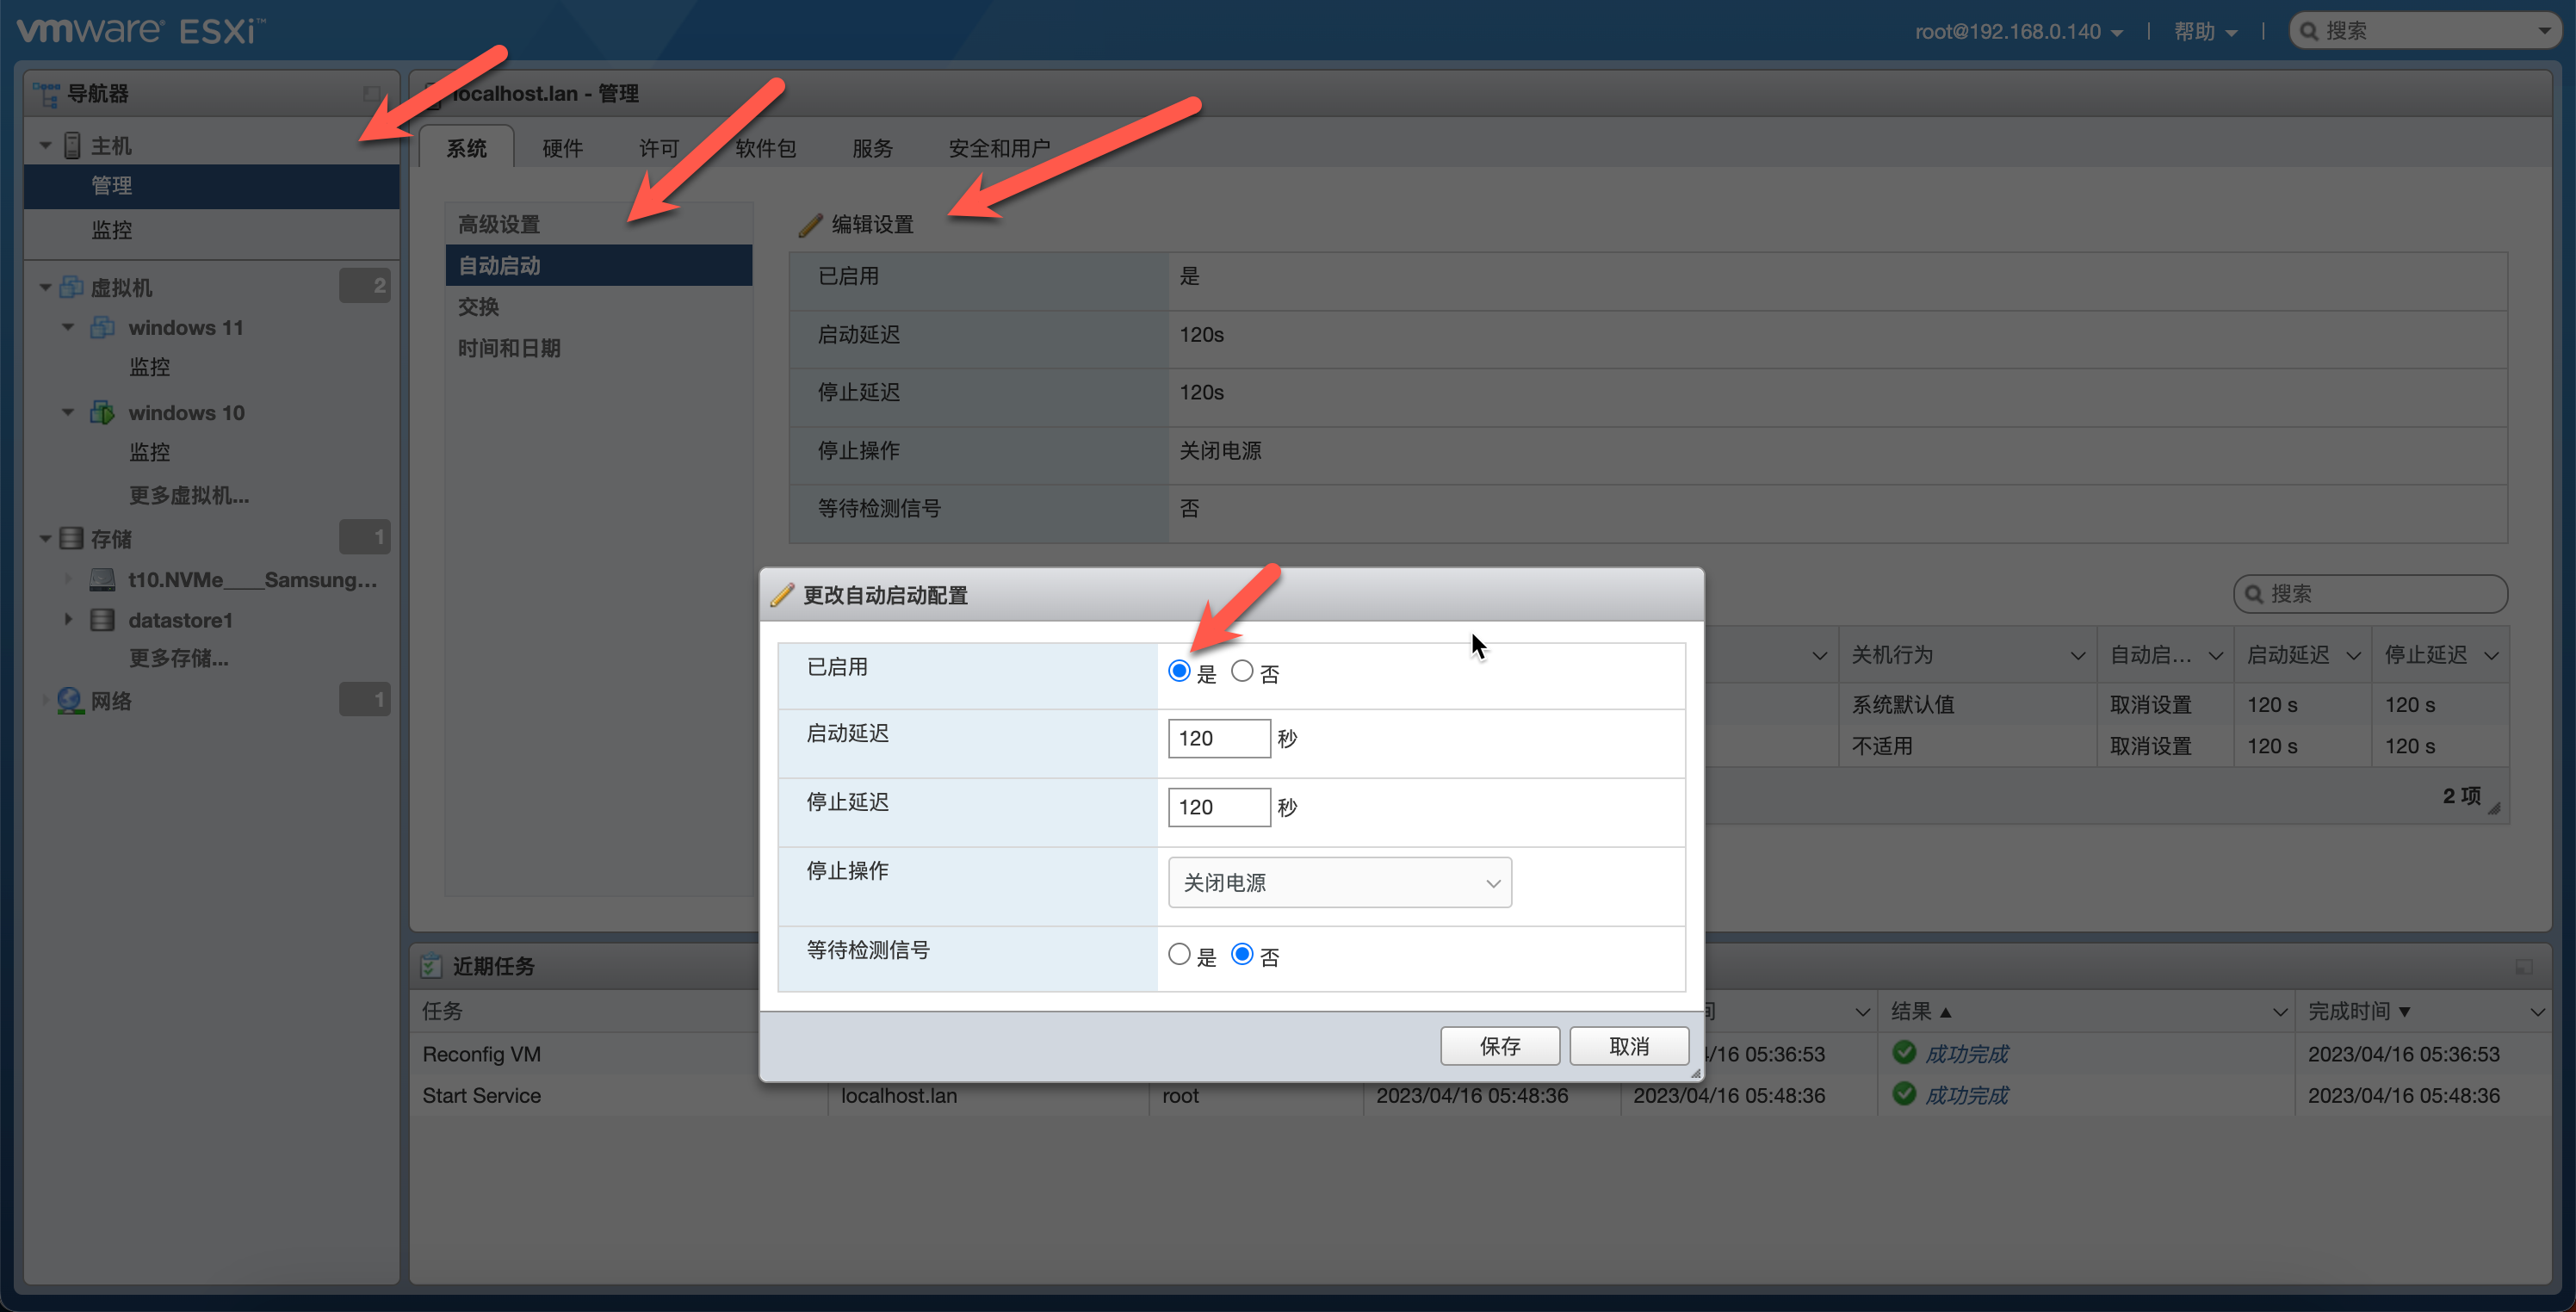The width and height of the screenshot is (2576, 1312).
Task: Click the minimize navigator panel icon
Action: (372, 93)
